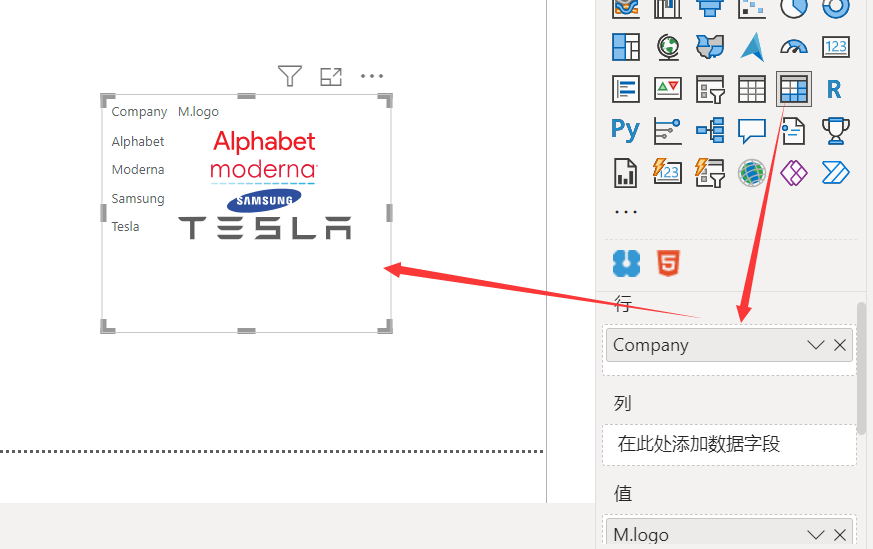Image resolution: width=873 pixels, height=549 pixels.
Task: Select the Decomposition tree visual icon
Action: tap(710, 131)
